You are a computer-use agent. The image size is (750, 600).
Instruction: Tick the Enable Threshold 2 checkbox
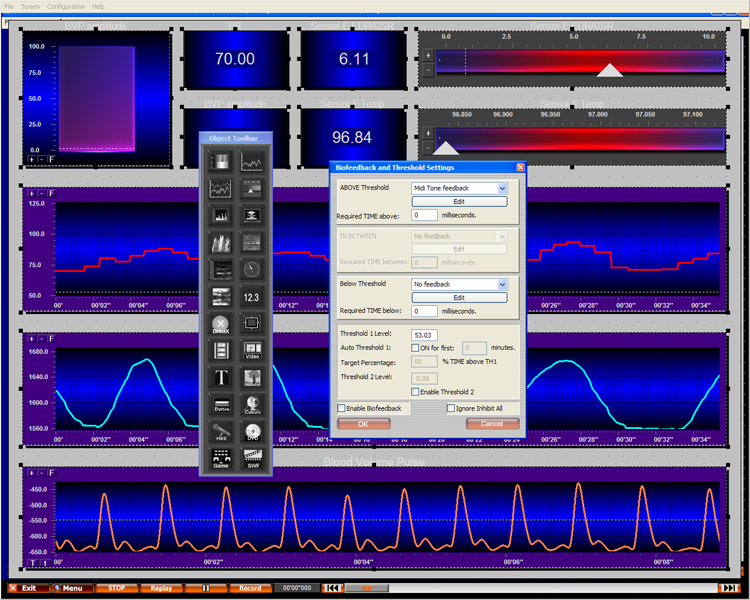click(x=415, y=391)
